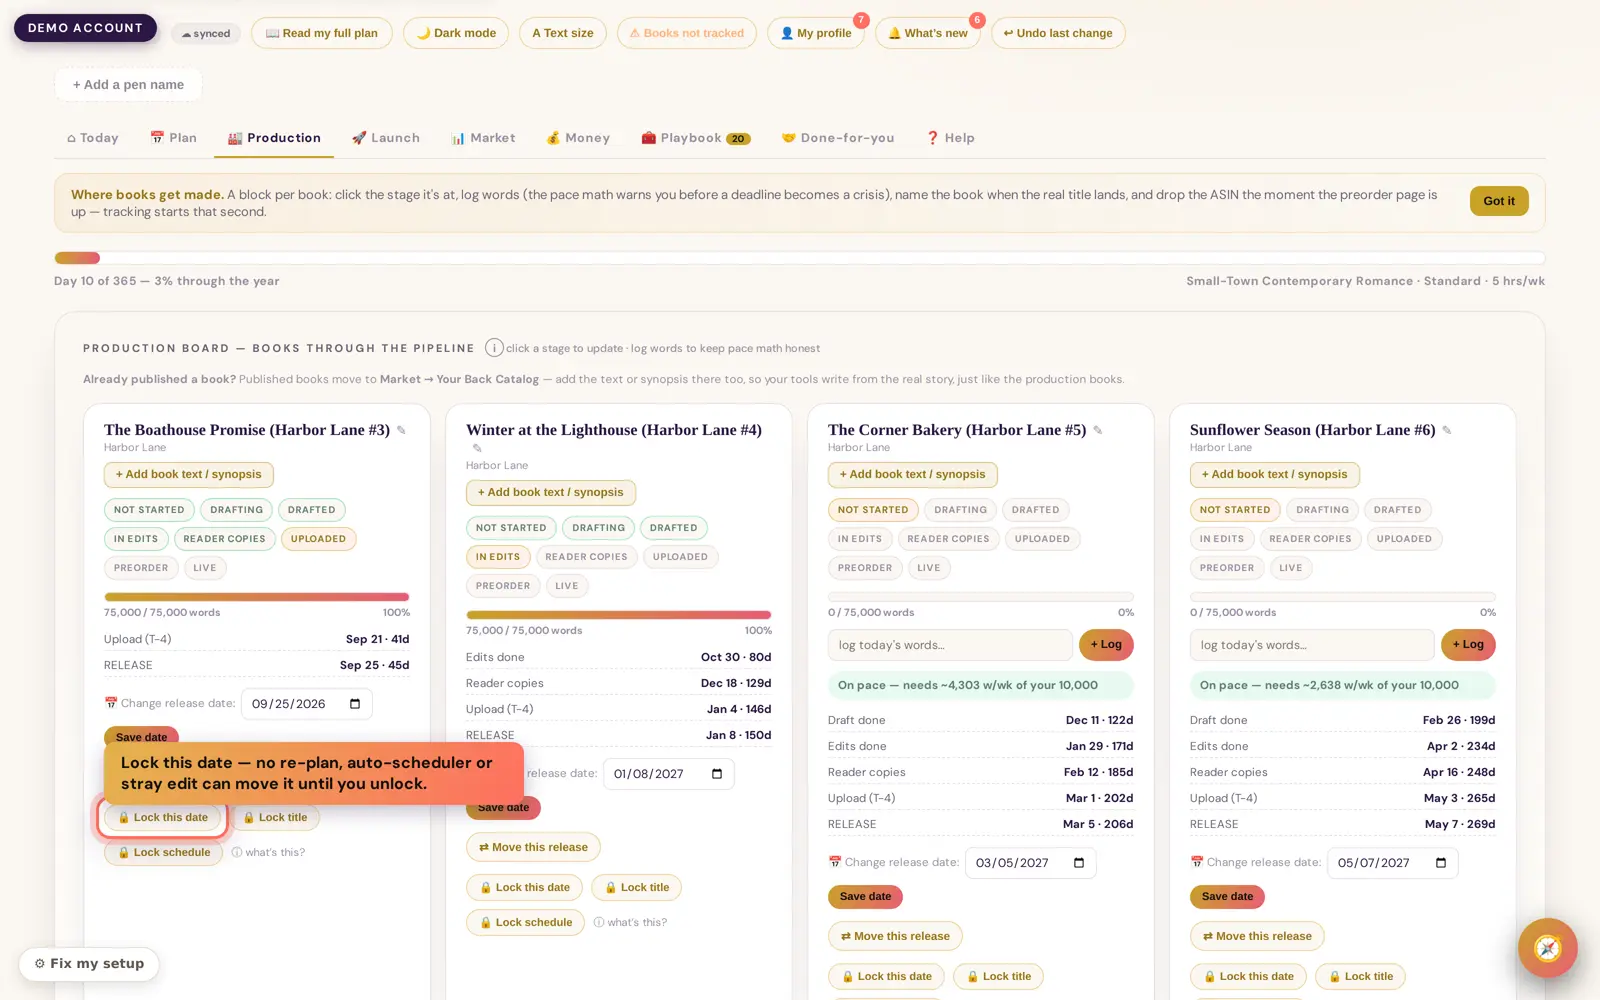Toggle Dark mode
Screen dimensions: 1600x1000
point(456,33)
